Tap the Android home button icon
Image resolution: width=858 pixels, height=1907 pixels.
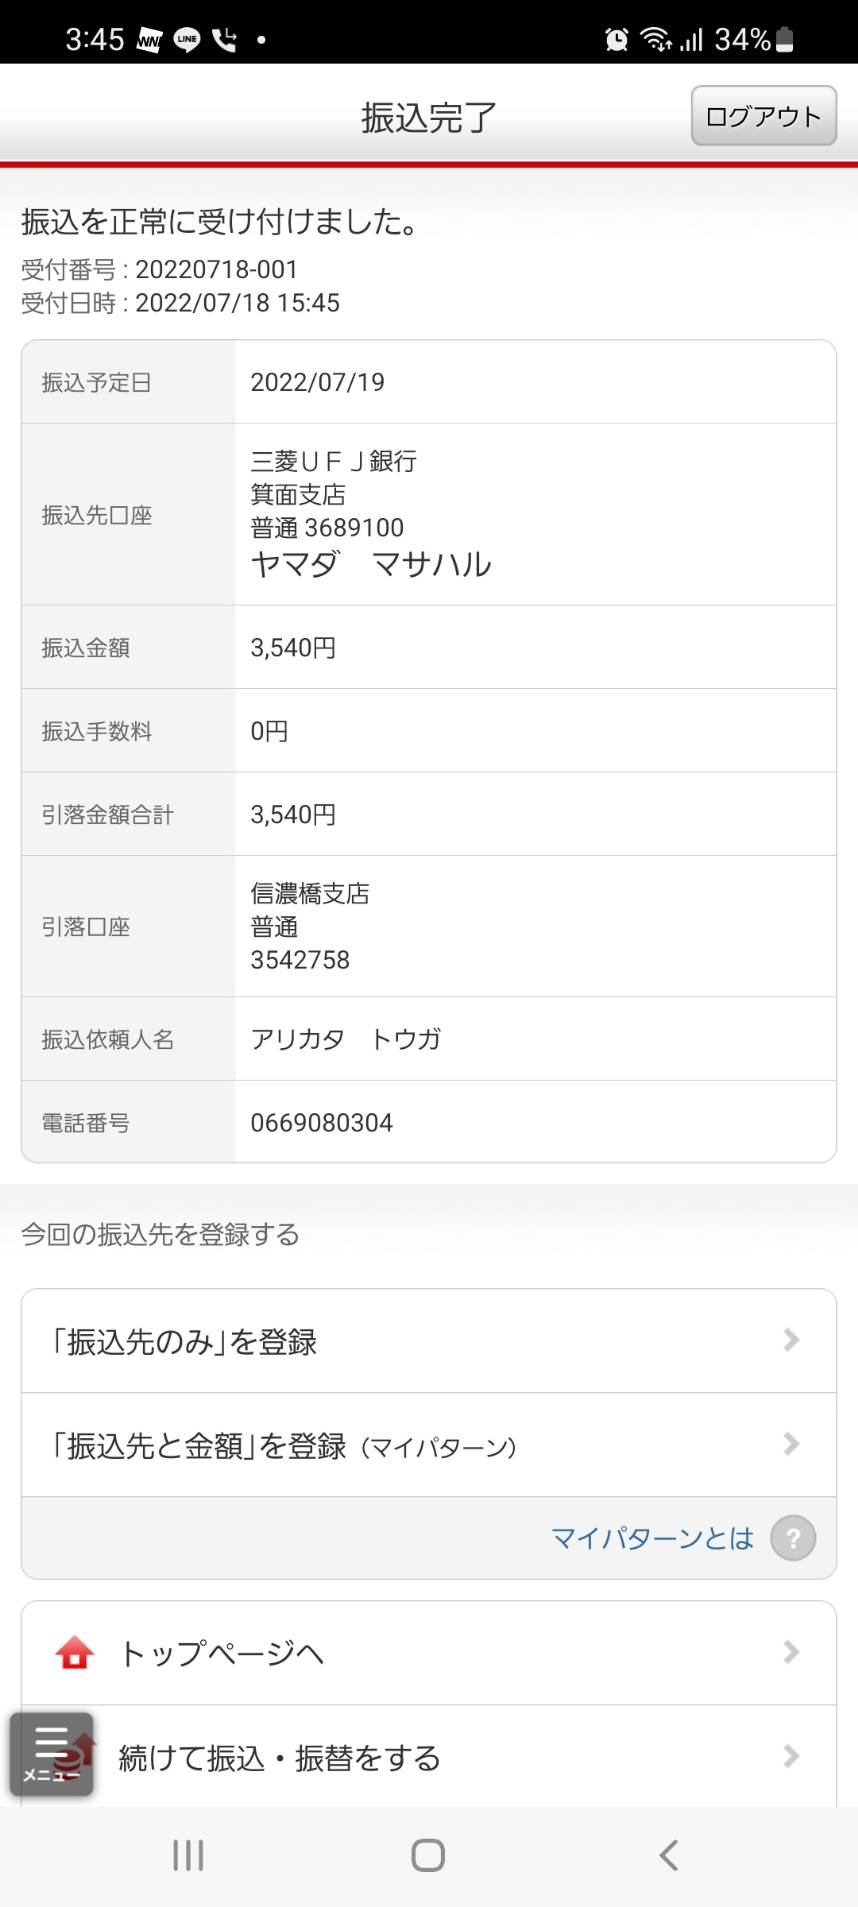[x=428, y=1855]
